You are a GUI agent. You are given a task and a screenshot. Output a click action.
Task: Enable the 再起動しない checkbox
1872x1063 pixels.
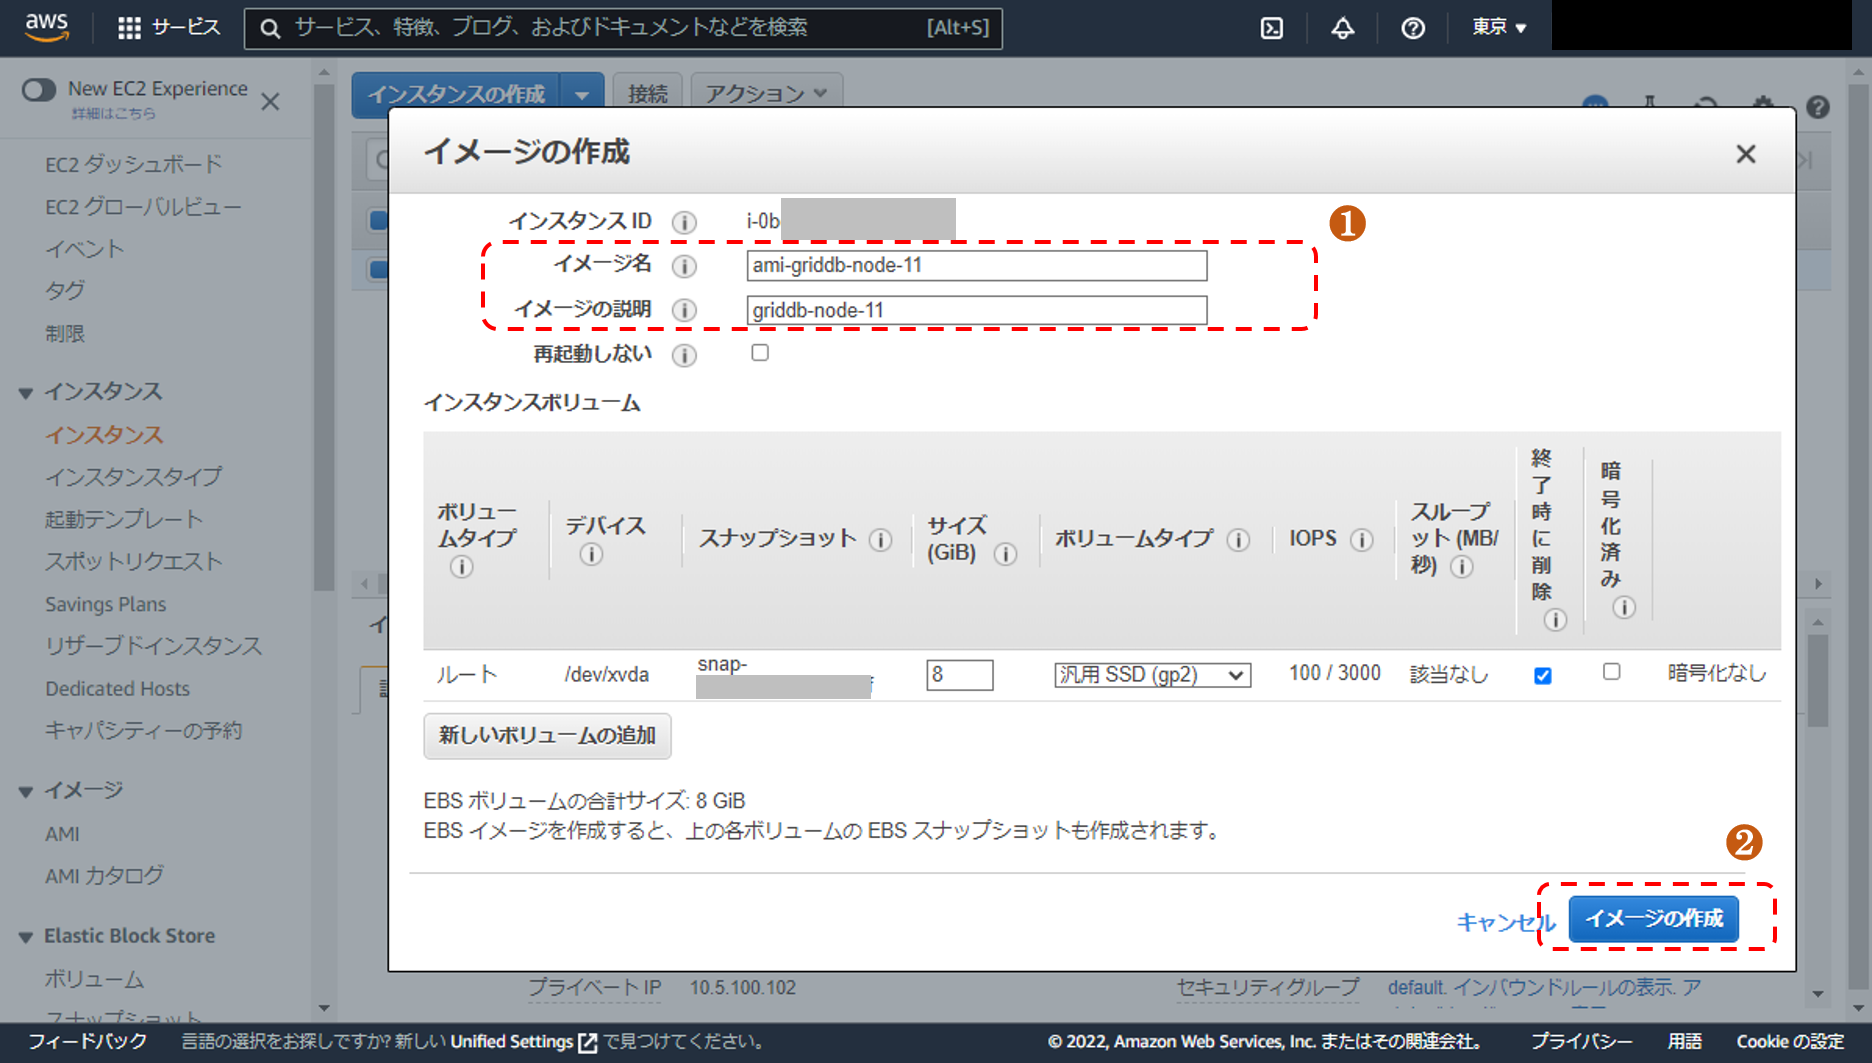pos(760,353)
